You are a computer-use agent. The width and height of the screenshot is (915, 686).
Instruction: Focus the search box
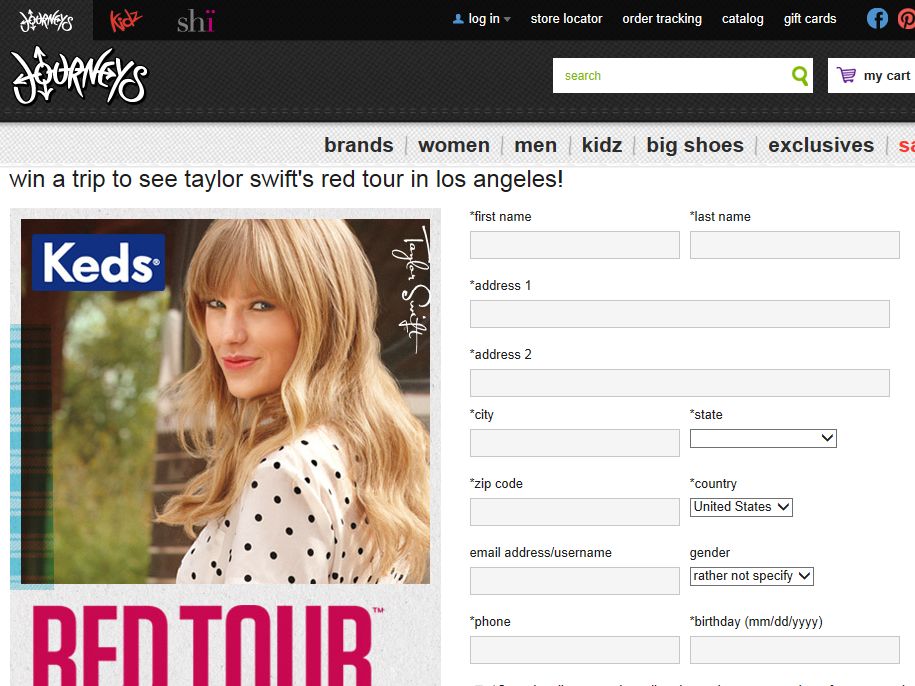pyautogui.click(x=671, y=75)
